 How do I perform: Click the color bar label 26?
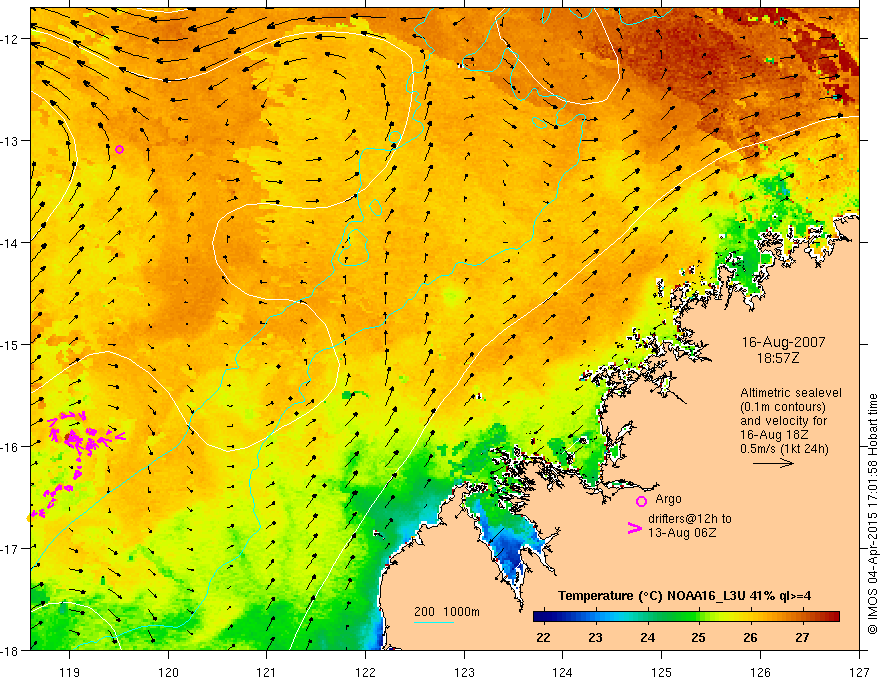(750, 638)
